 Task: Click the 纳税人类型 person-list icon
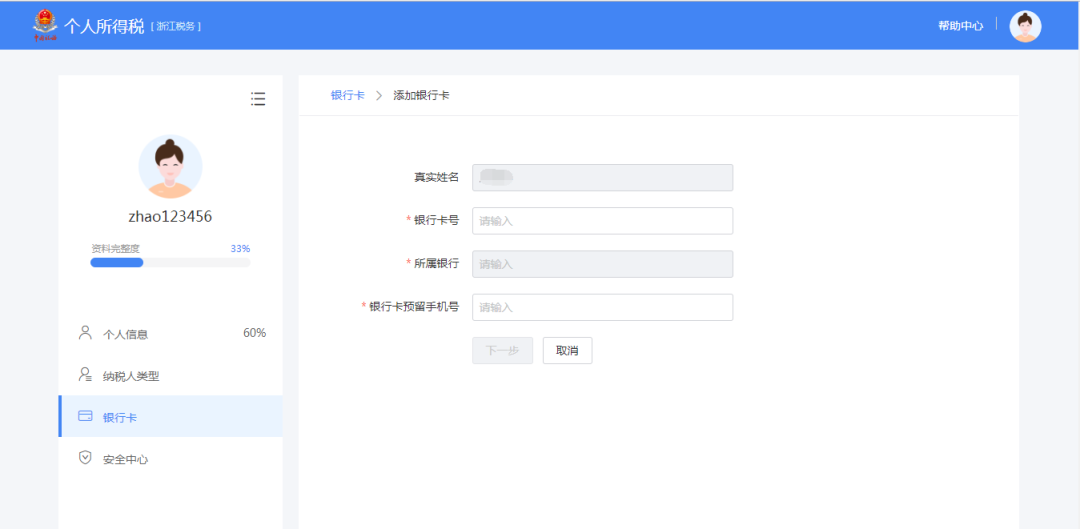[x=85, y=375]
